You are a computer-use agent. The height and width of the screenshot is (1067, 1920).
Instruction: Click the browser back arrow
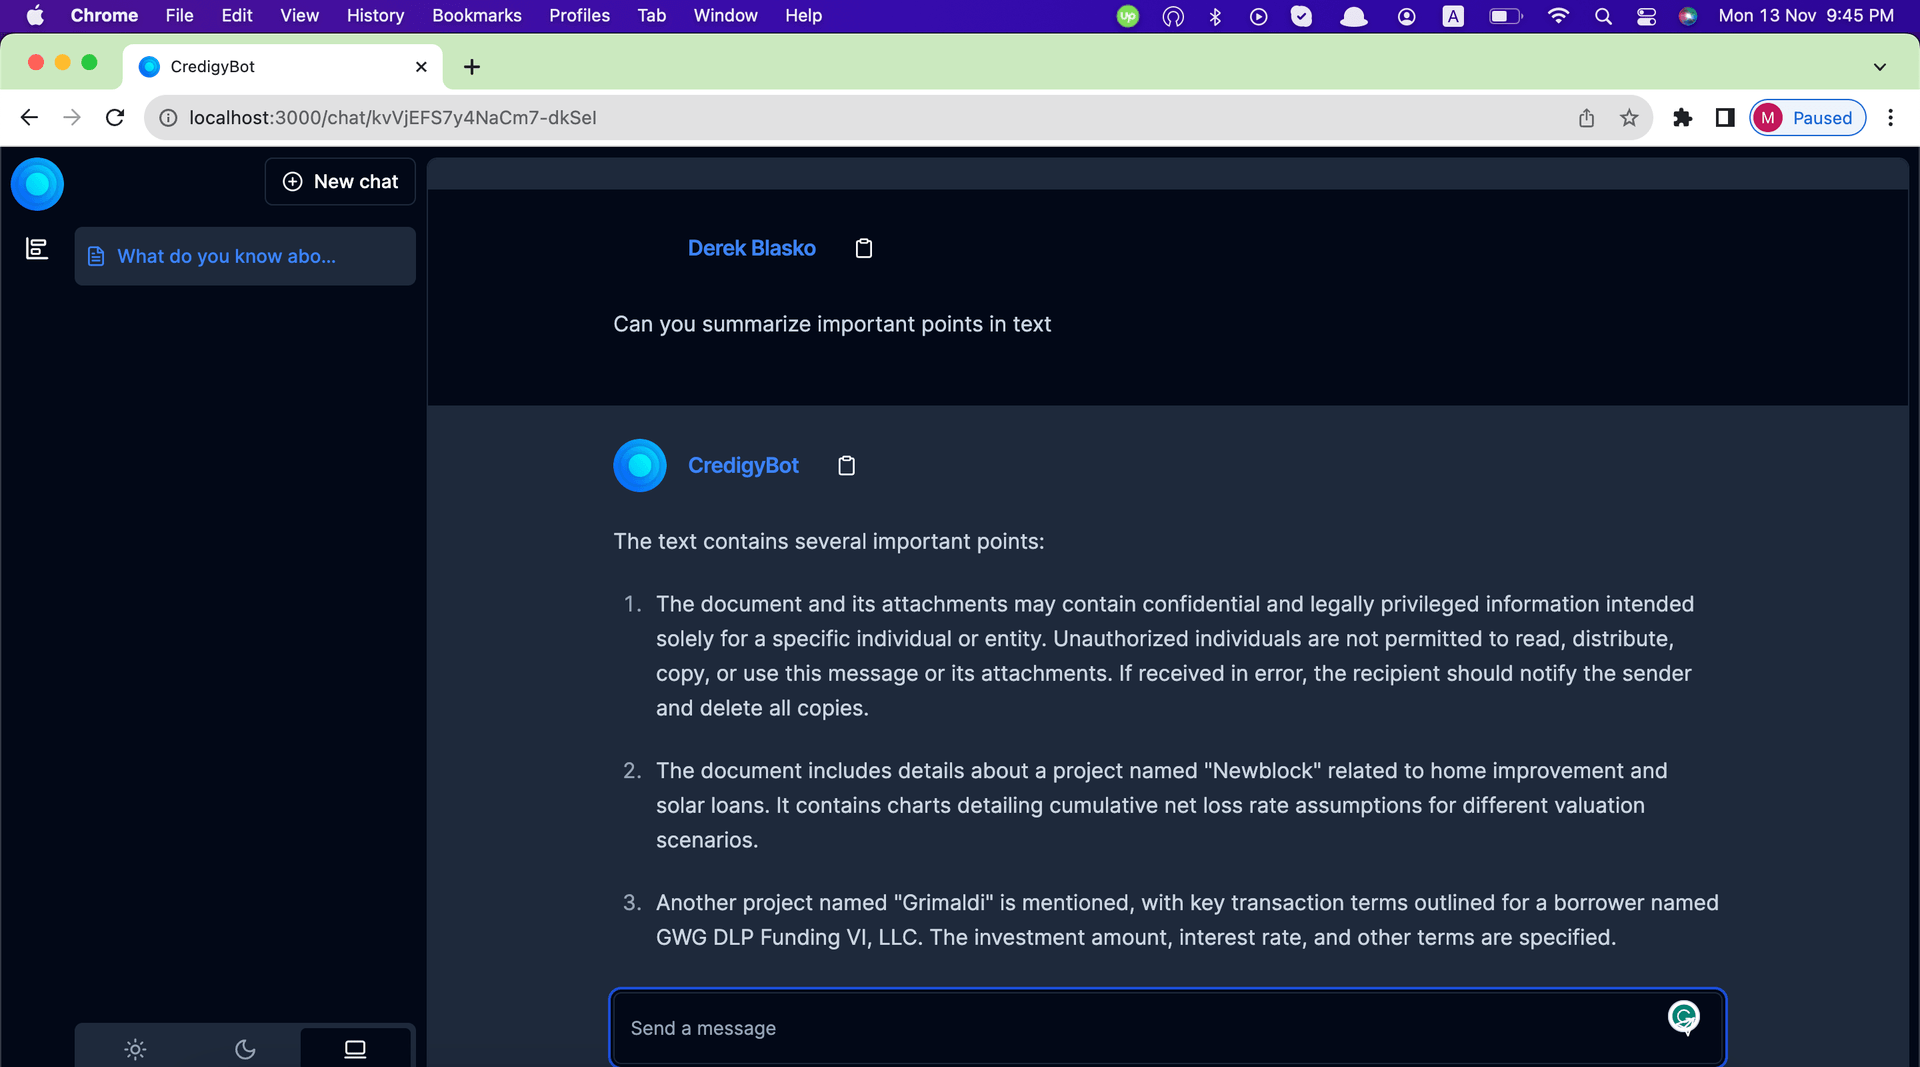point(29,118)
